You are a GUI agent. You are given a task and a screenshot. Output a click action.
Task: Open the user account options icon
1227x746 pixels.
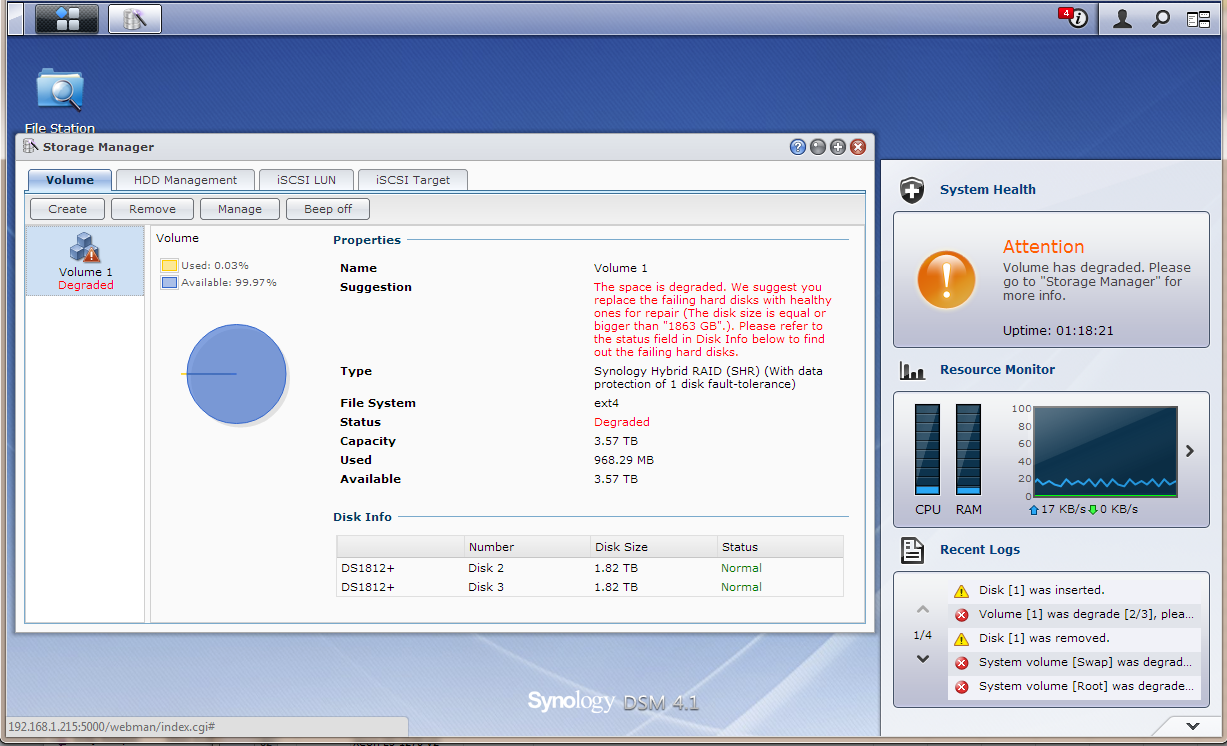pyautogui.click(x=1122, y=19)
